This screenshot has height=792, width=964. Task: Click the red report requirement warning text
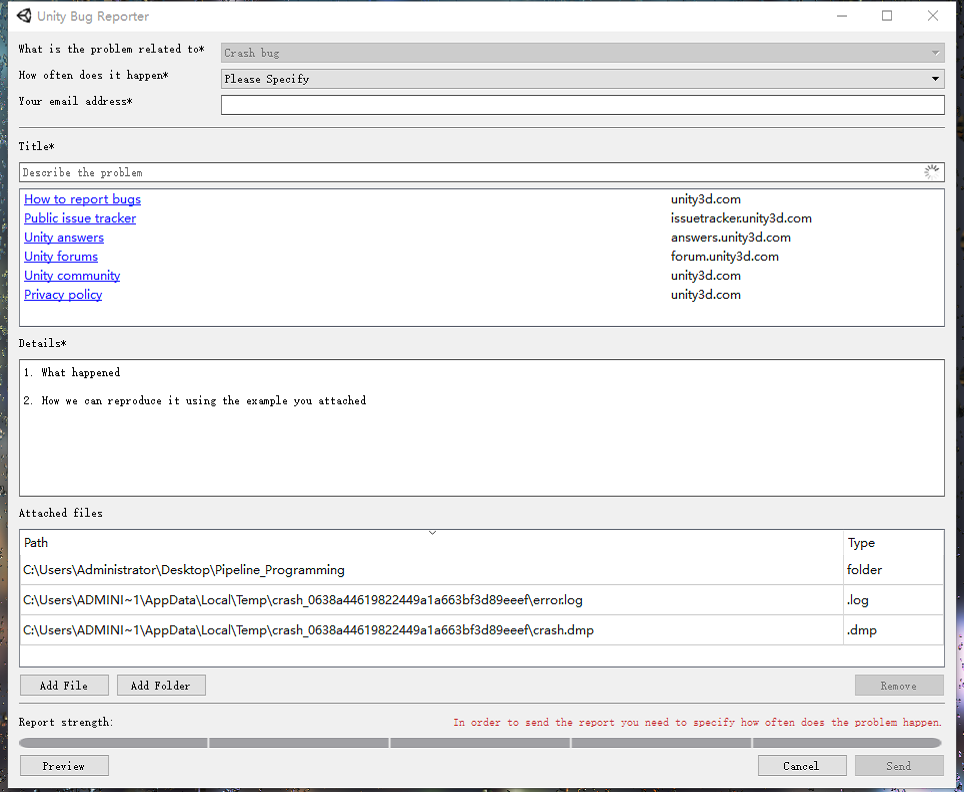697,722
